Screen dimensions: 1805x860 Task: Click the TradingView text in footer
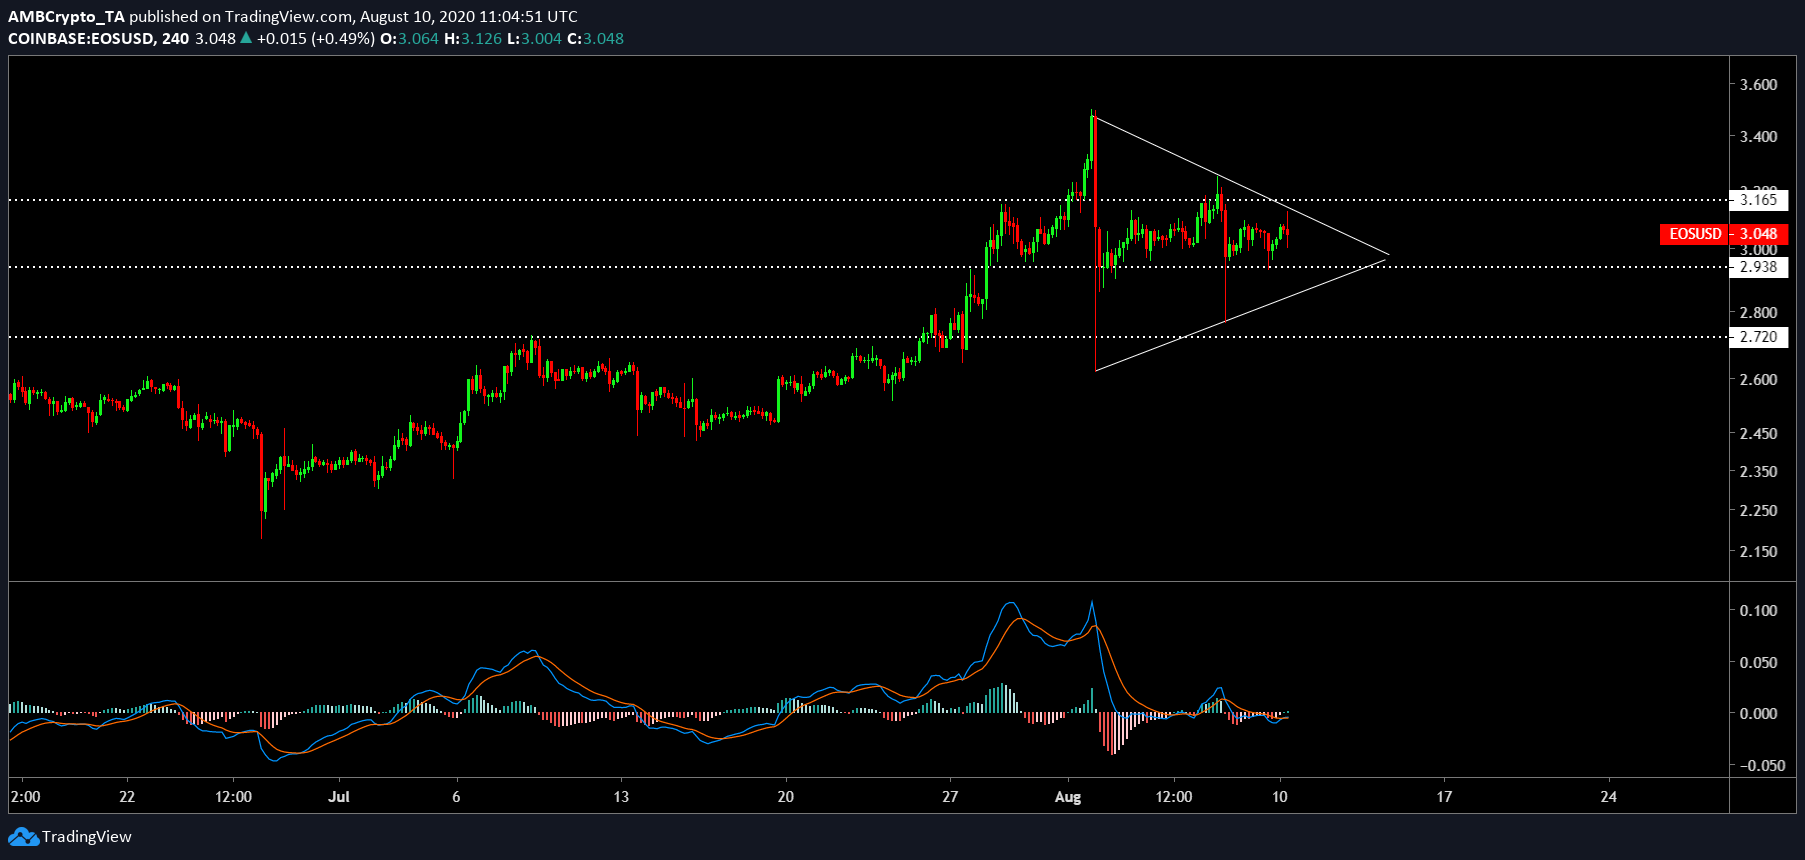[x=87, y=837]
